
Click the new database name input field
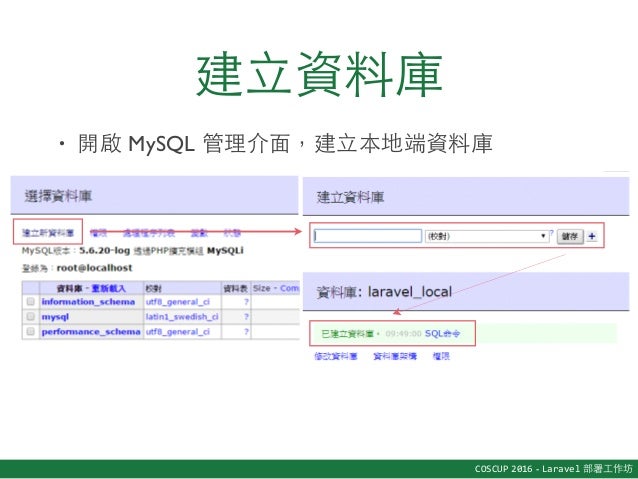click(368, 236)
